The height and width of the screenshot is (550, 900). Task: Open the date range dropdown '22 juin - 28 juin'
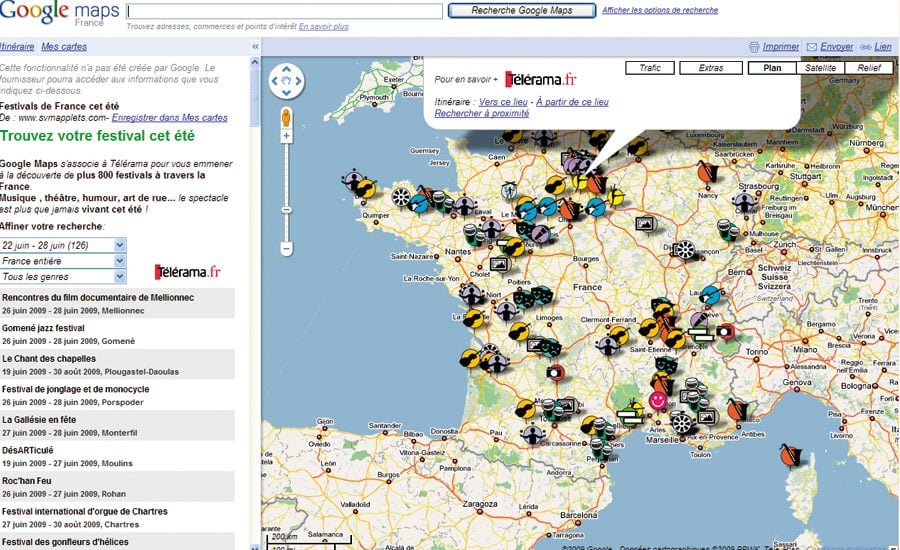tap(63, 245)
